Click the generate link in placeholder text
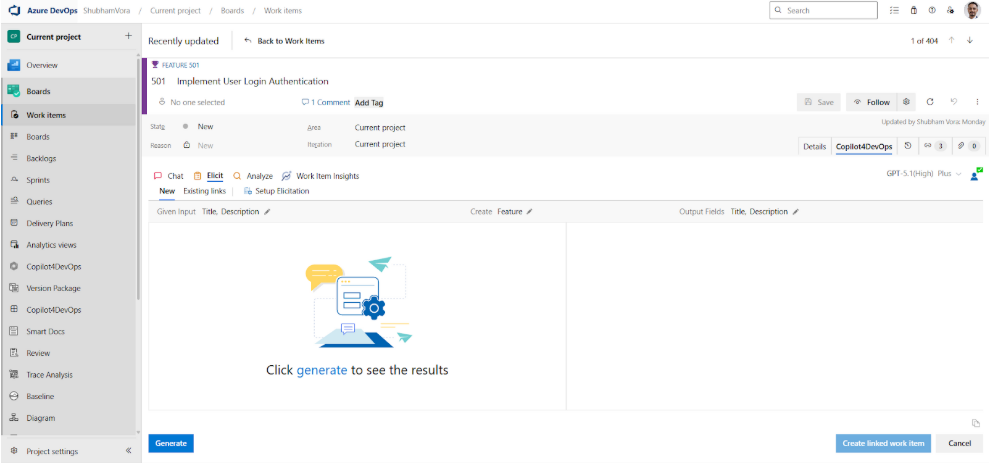The height and width of the screenshot is (463, 996). pos(322,370)
